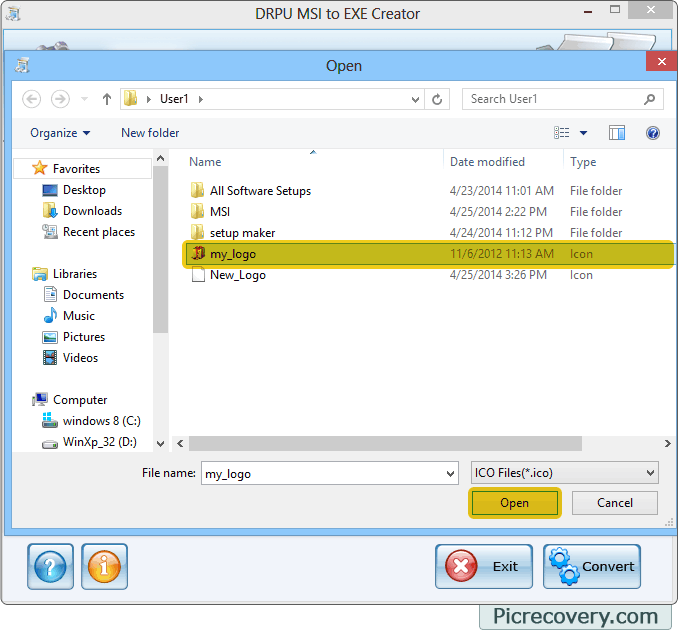
Task: Click the 4/25/2014 3:26 PM date cell
Action: [x=498, y=275]
